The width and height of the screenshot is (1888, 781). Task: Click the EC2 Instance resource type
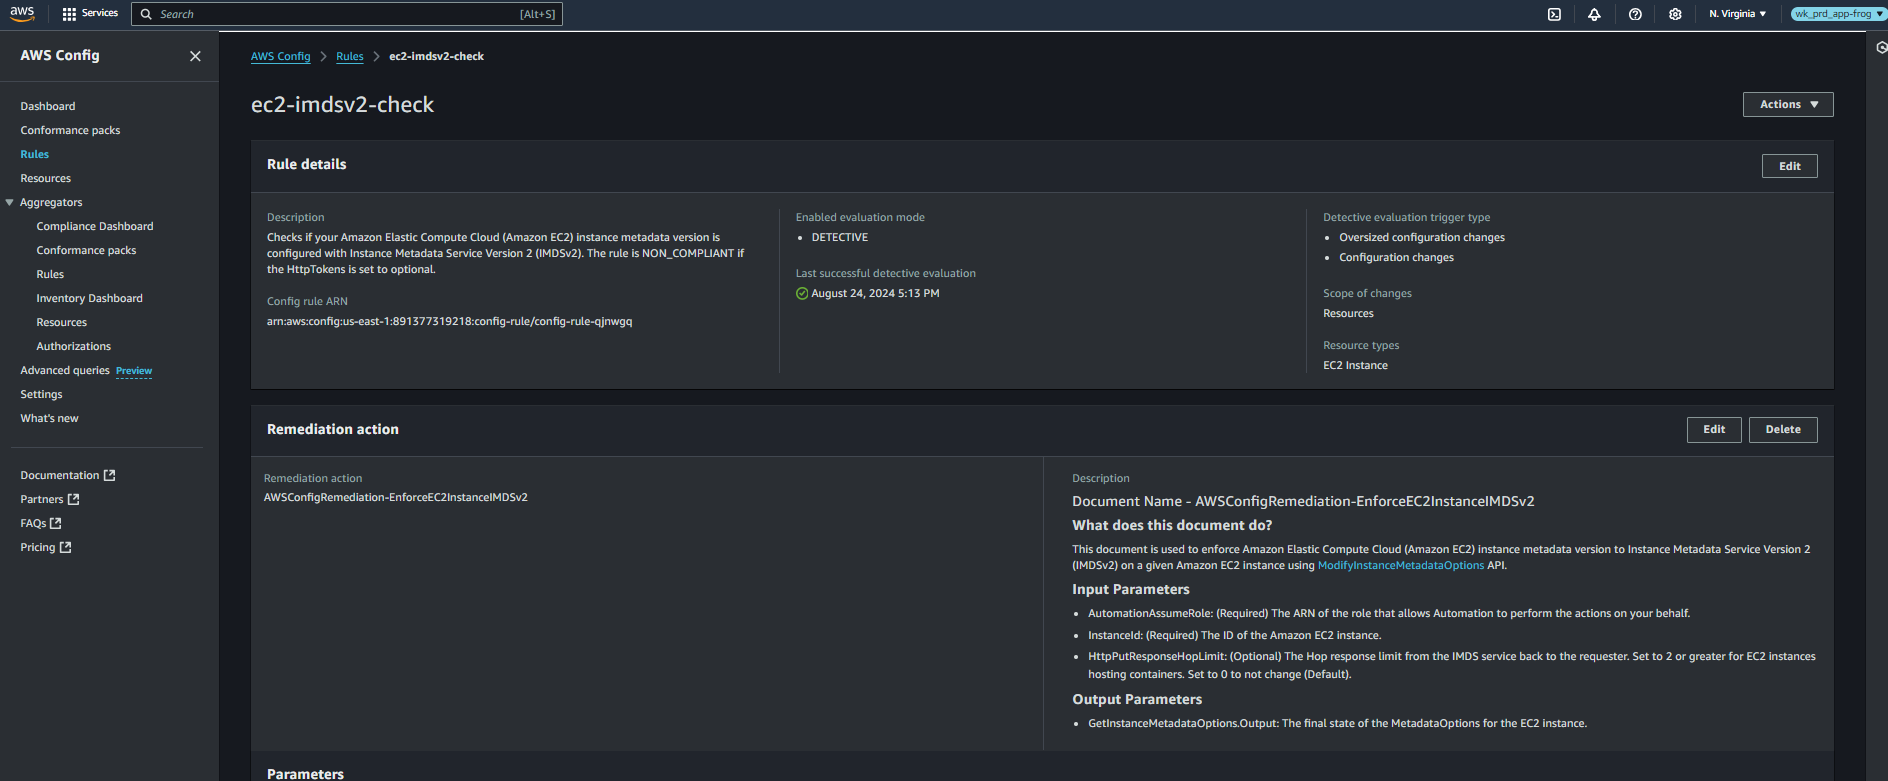pos(1355,365)
